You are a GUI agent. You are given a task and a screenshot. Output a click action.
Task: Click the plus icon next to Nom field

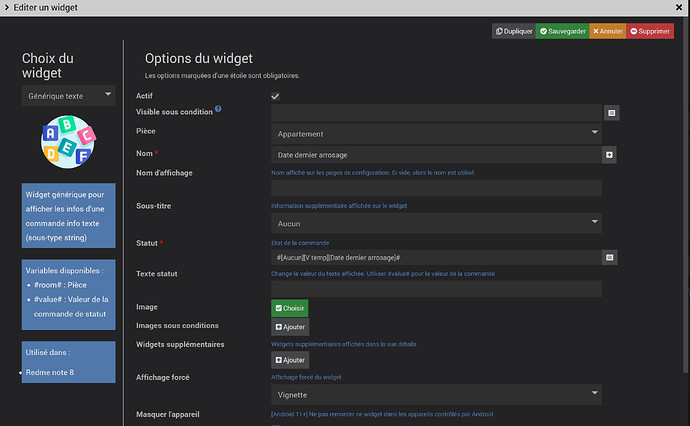coord(610,155)
